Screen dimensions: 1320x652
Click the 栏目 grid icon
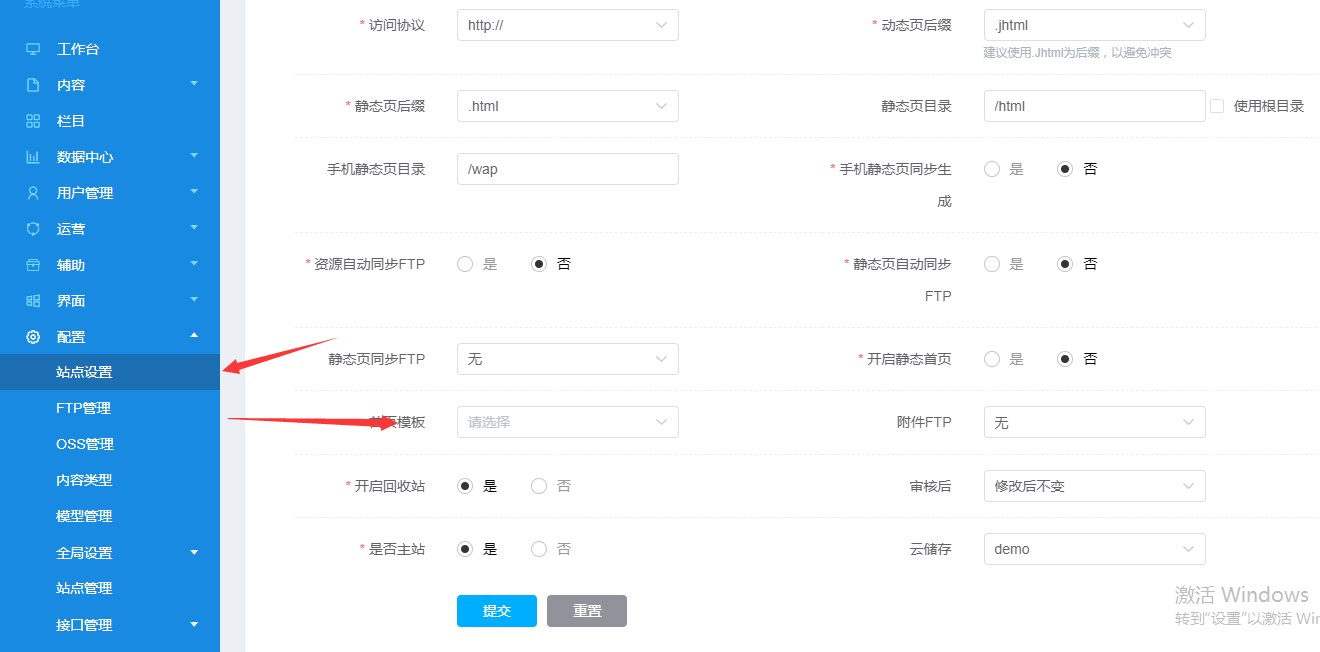coord(33,121)
